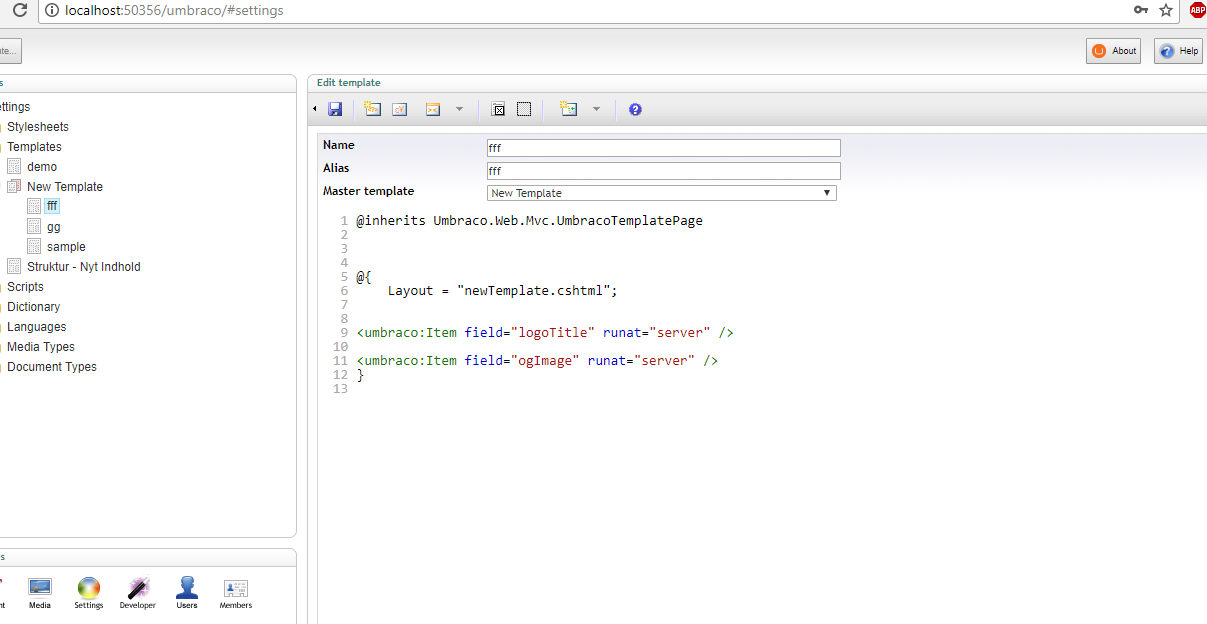Click the Insert umbraco page field icon
1207x624 pixels.
pyautogui.click(x=373, y=109)
